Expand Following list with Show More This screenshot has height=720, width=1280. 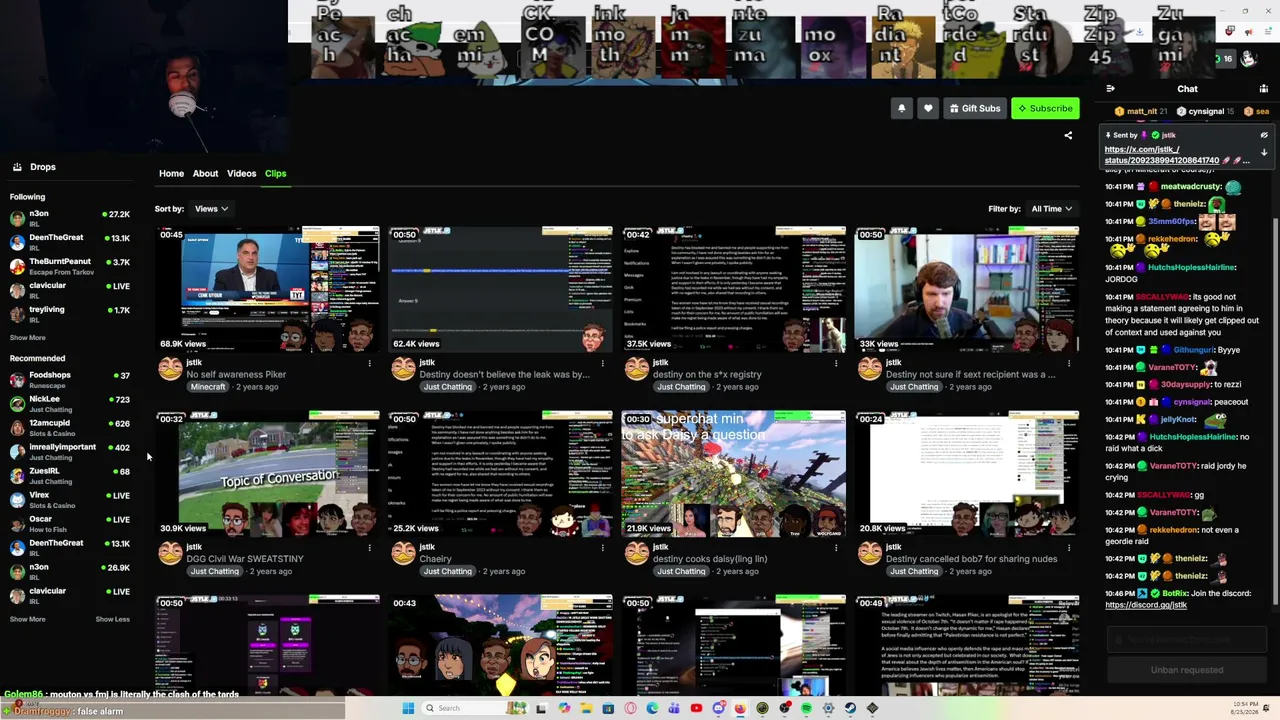click(28, 338)
